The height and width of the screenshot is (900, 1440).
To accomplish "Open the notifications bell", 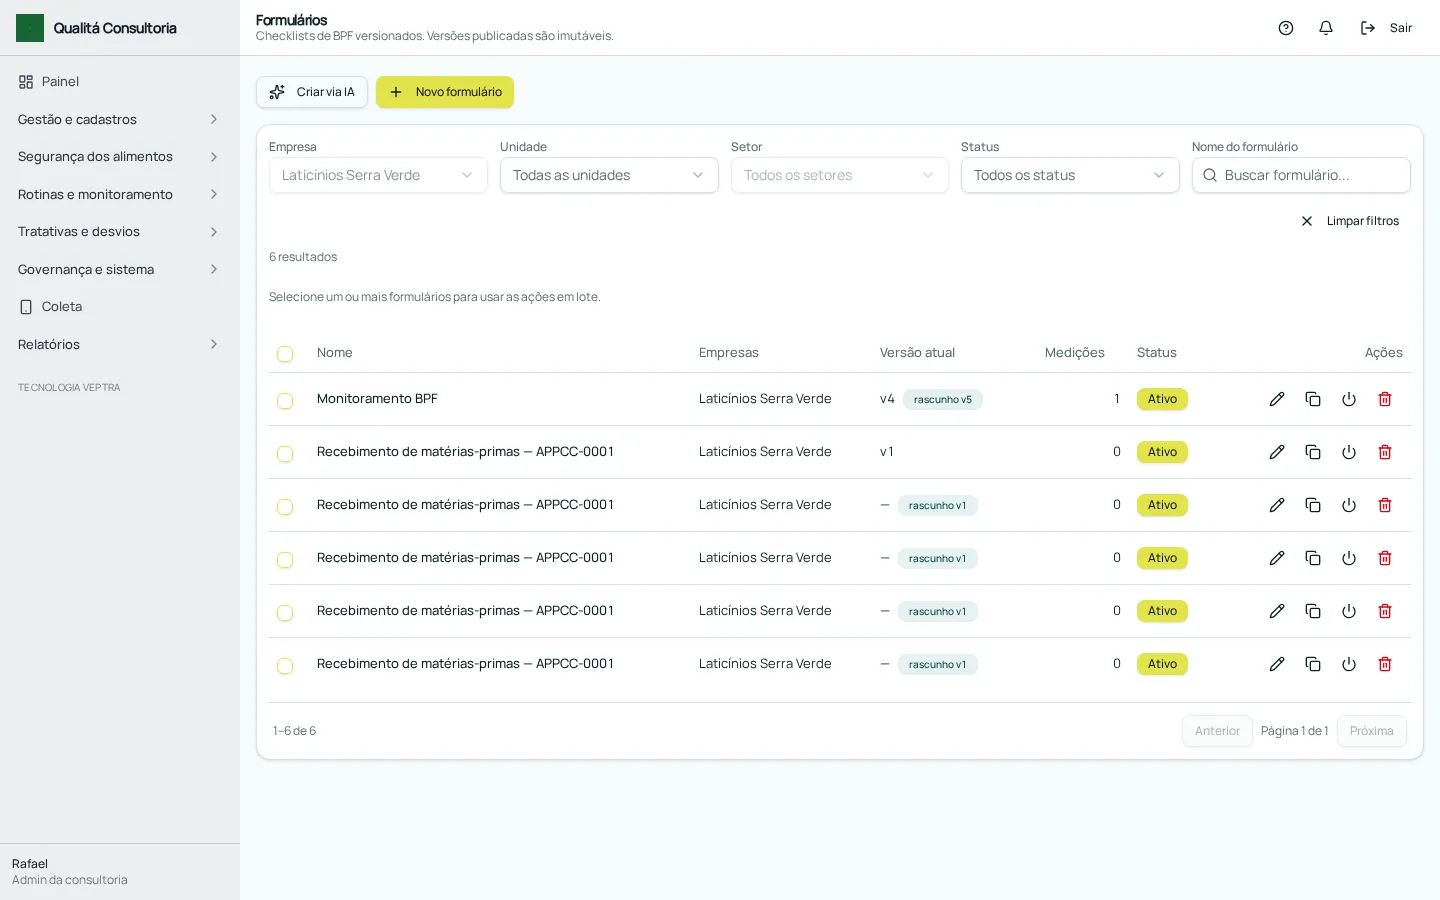I will click(1326, 28).
